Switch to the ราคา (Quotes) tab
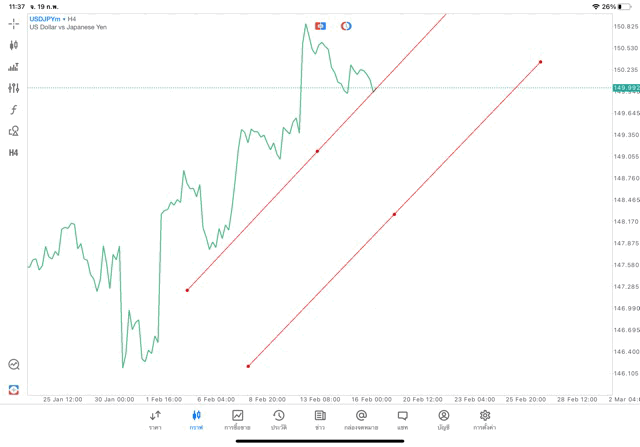 coord(155,420)
